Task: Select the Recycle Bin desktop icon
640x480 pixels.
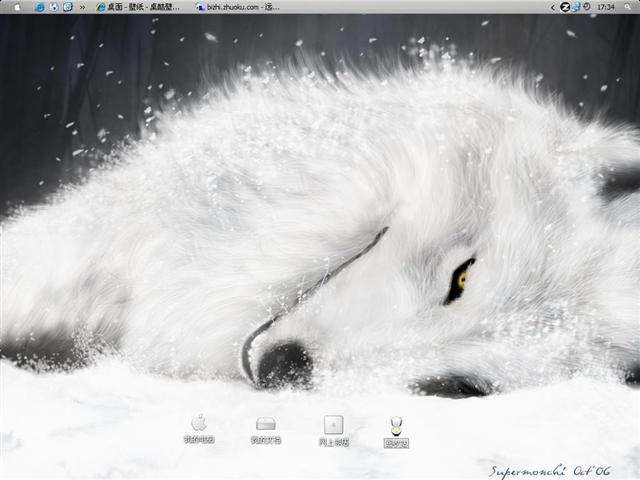Action: 396,425
